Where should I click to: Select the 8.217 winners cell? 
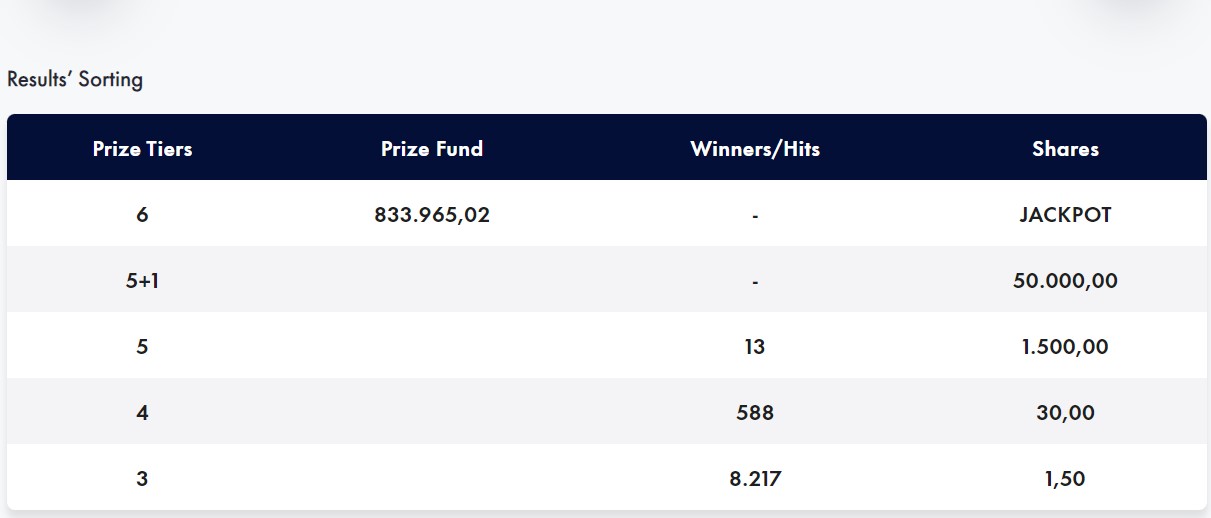coord(755,479)
